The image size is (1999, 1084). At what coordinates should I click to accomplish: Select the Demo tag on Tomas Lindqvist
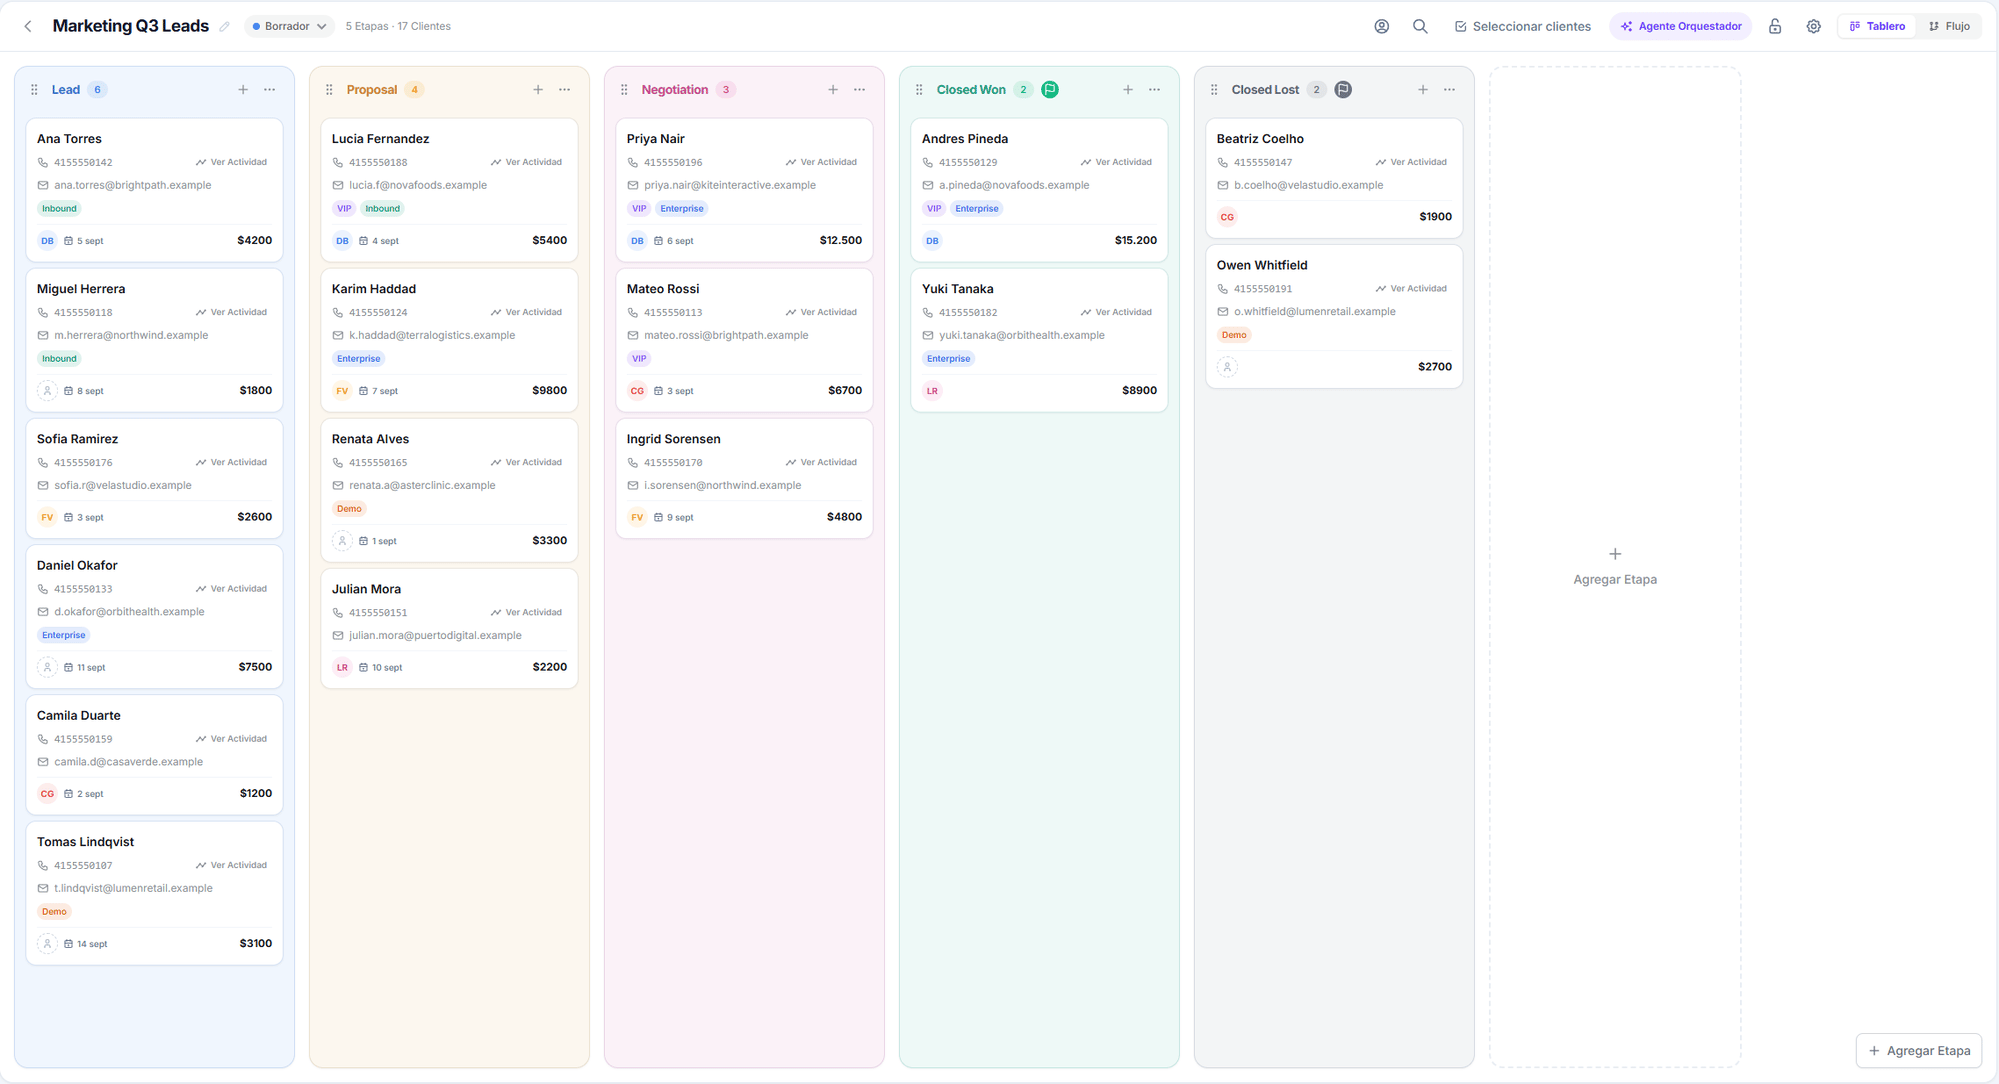pos(54,912)
